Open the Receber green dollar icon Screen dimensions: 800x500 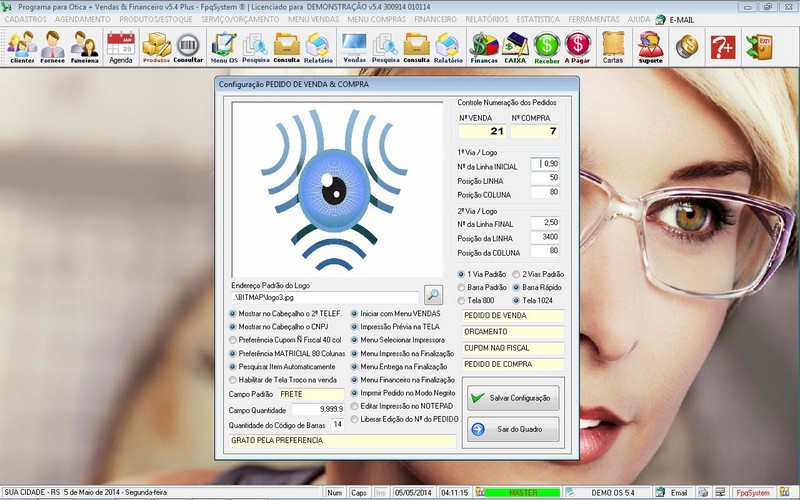pos(547,46)
